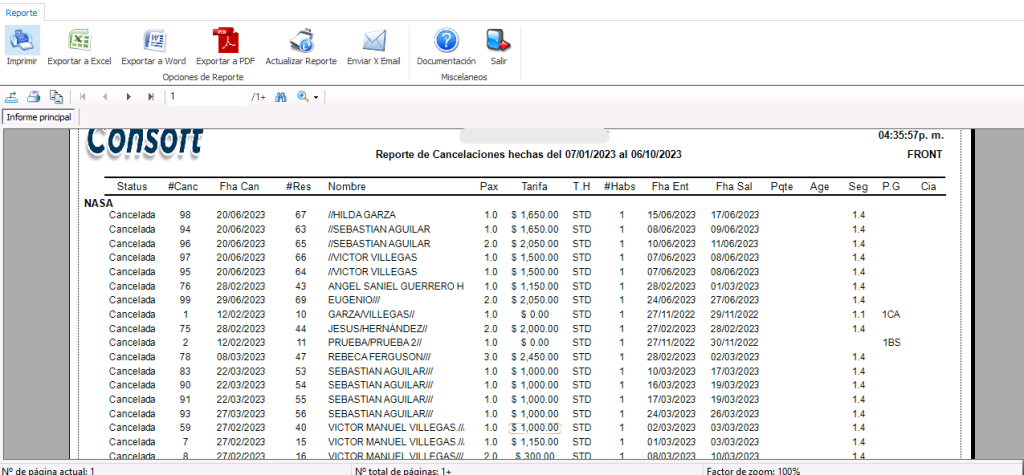Click the date 08/03/2023 in Fha Can
Image resolution: width=1024 pixels, height=475 pixels.
(240, 357)
